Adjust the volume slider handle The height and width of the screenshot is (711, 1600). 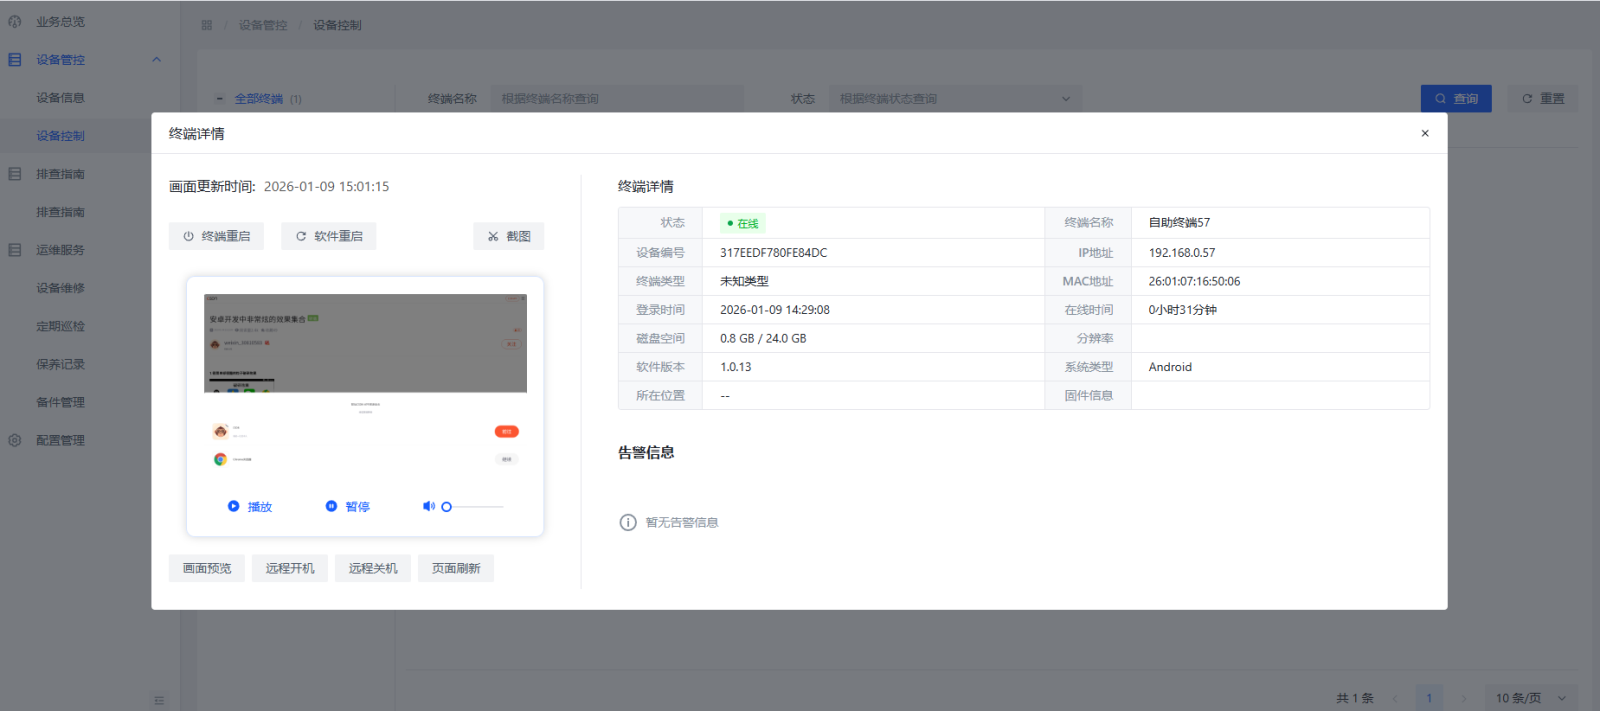click(447, 507)
